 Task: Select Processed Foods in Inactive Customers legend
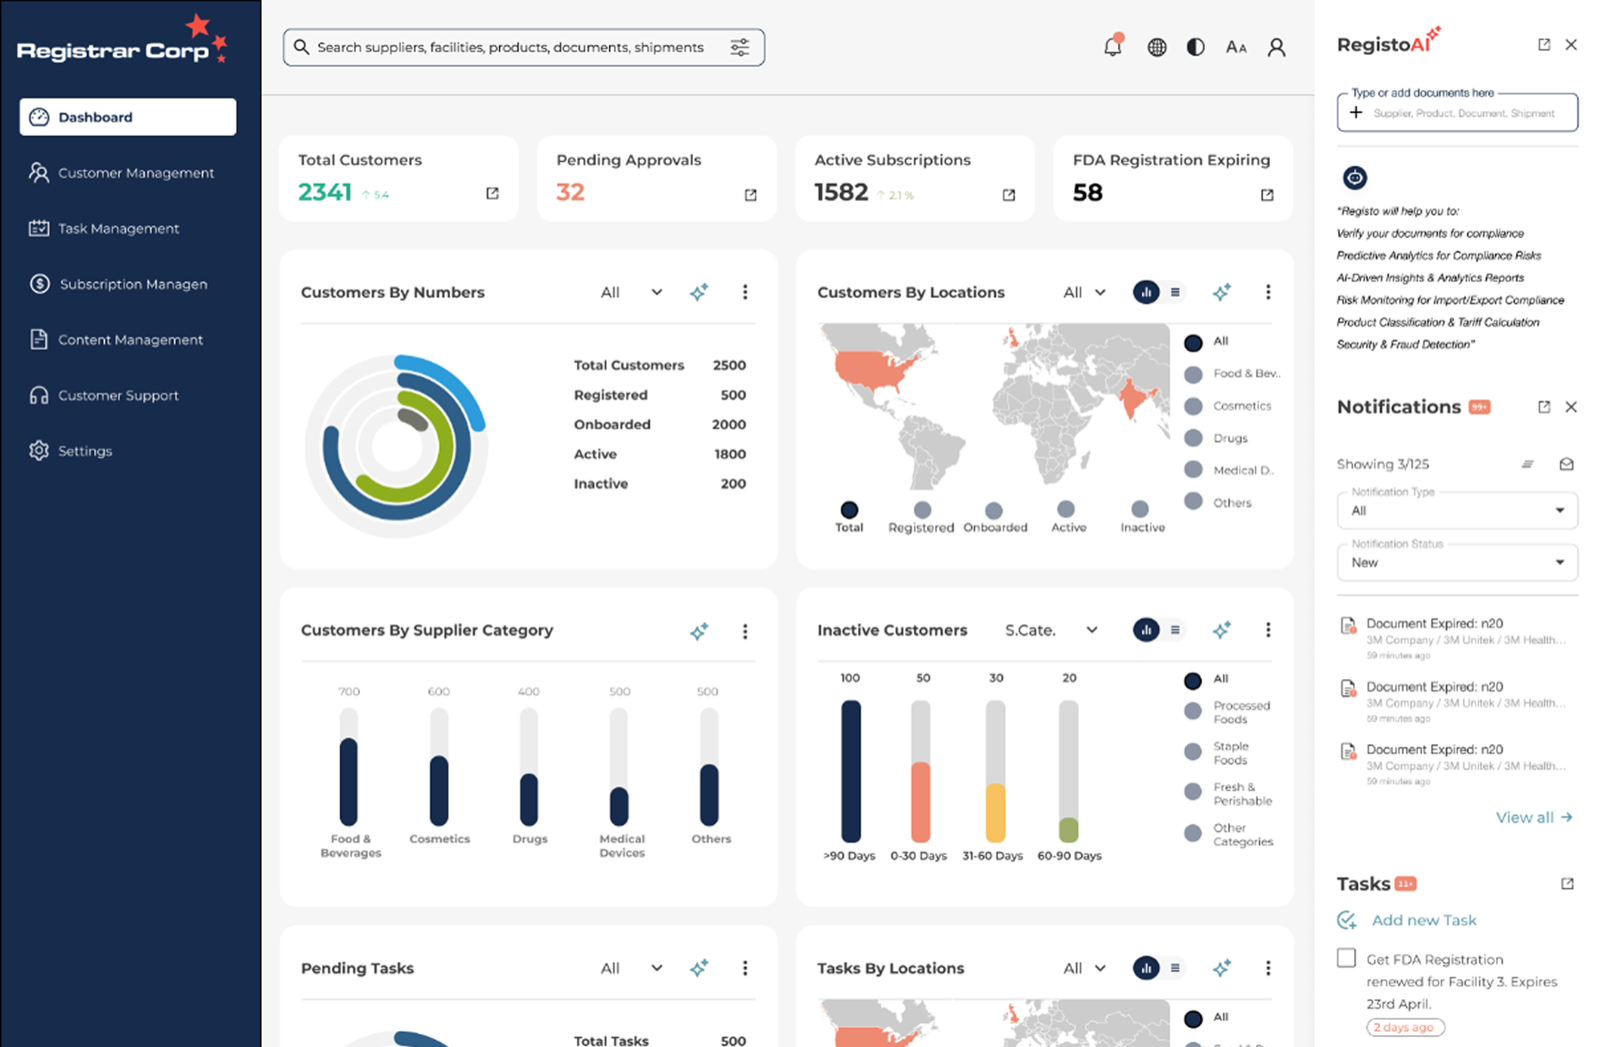click(x=1193, y=711)
